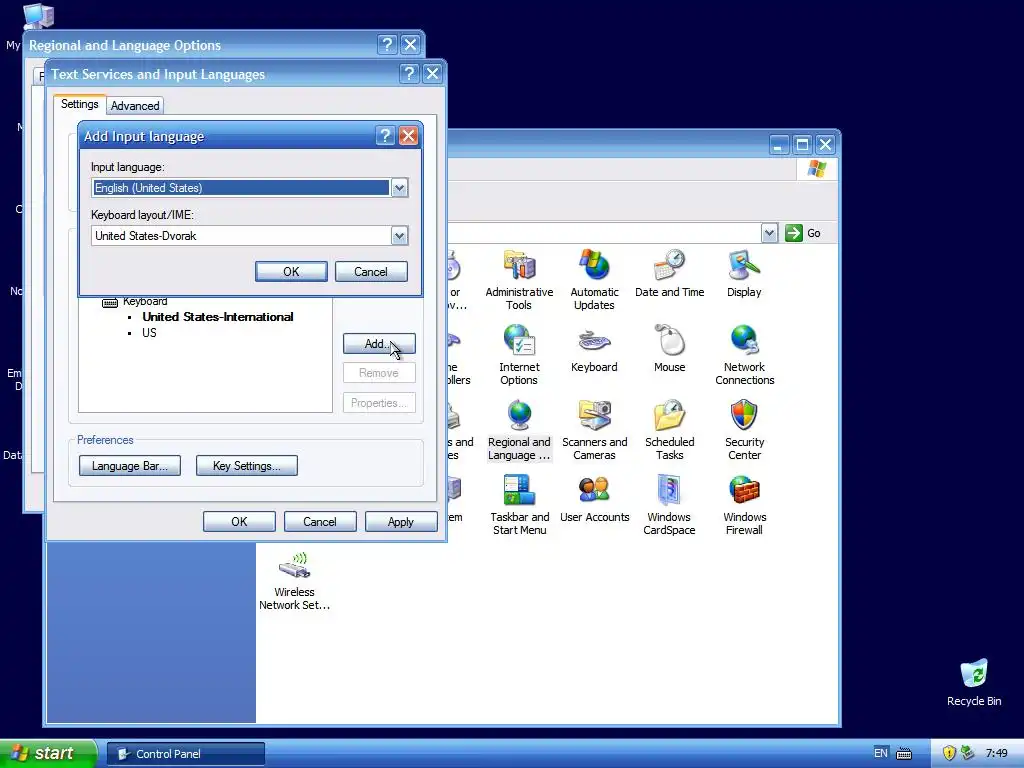
Task: Click the keyboard icon in language bar
Action: tap(904, 754)
